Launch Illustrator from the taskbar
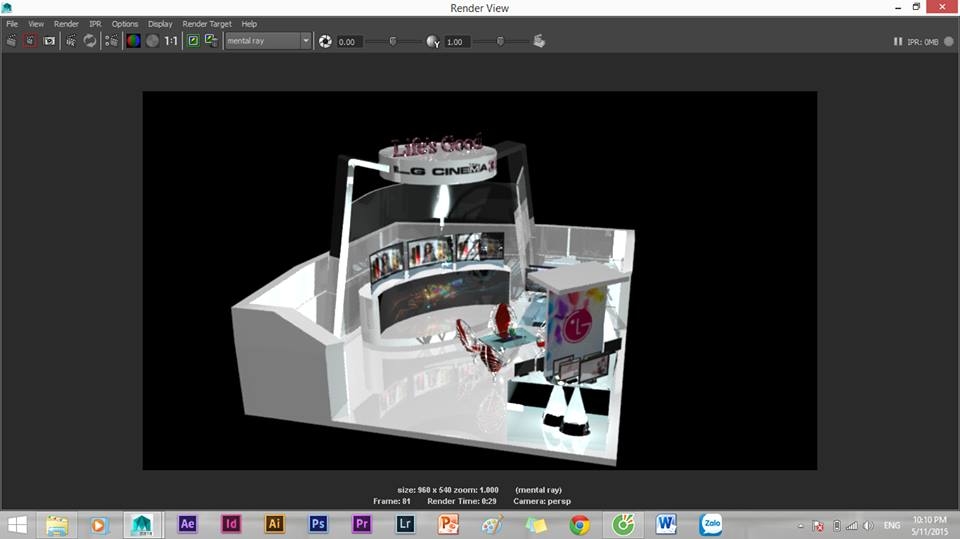The image size is (960, 539). [274, 524]
